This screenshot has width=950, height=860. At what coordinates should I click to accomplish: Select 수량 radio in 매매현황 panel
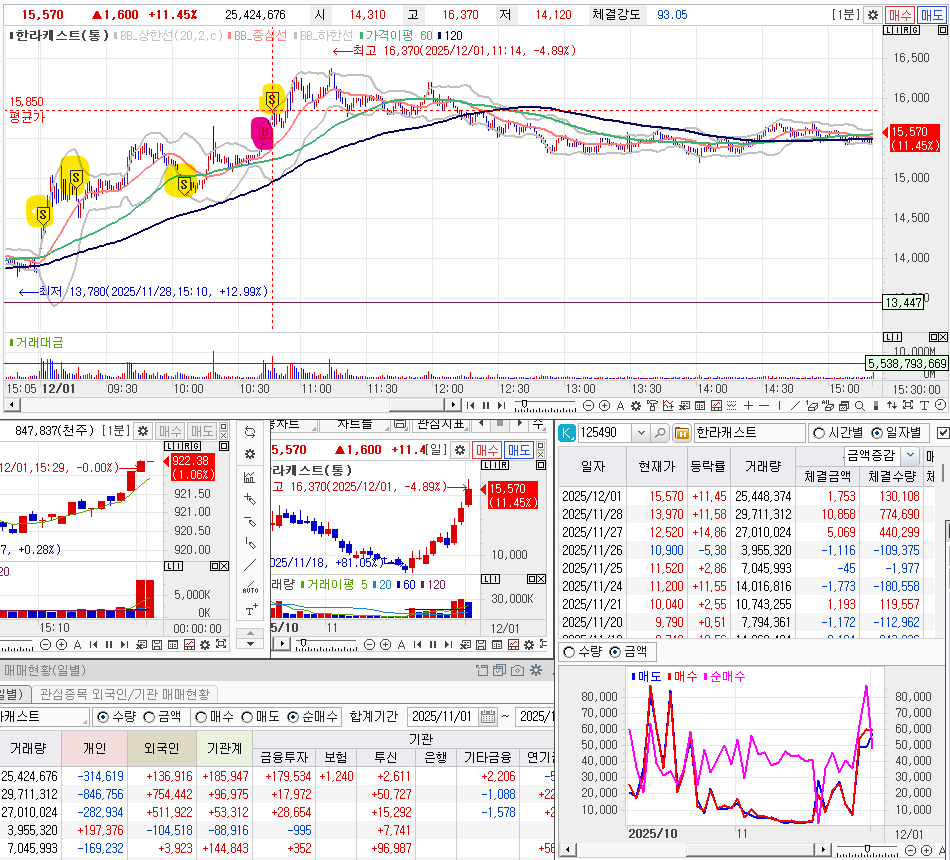pos(103,717)
